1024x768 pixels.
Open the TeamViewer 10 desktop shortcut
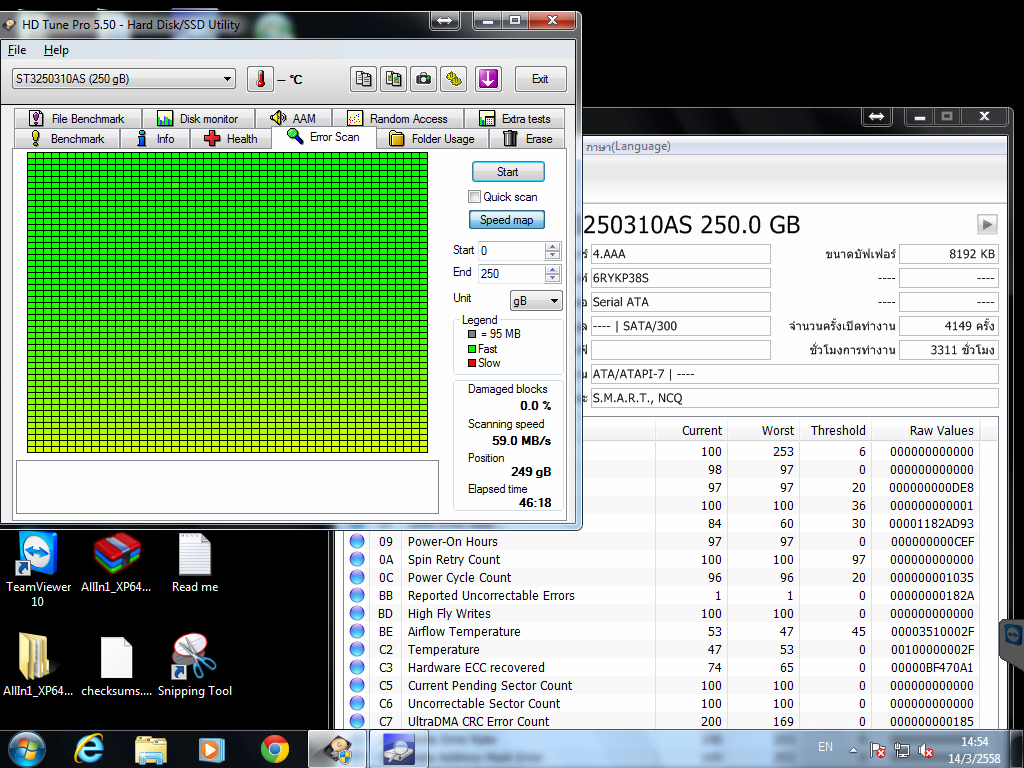(38, 569)
